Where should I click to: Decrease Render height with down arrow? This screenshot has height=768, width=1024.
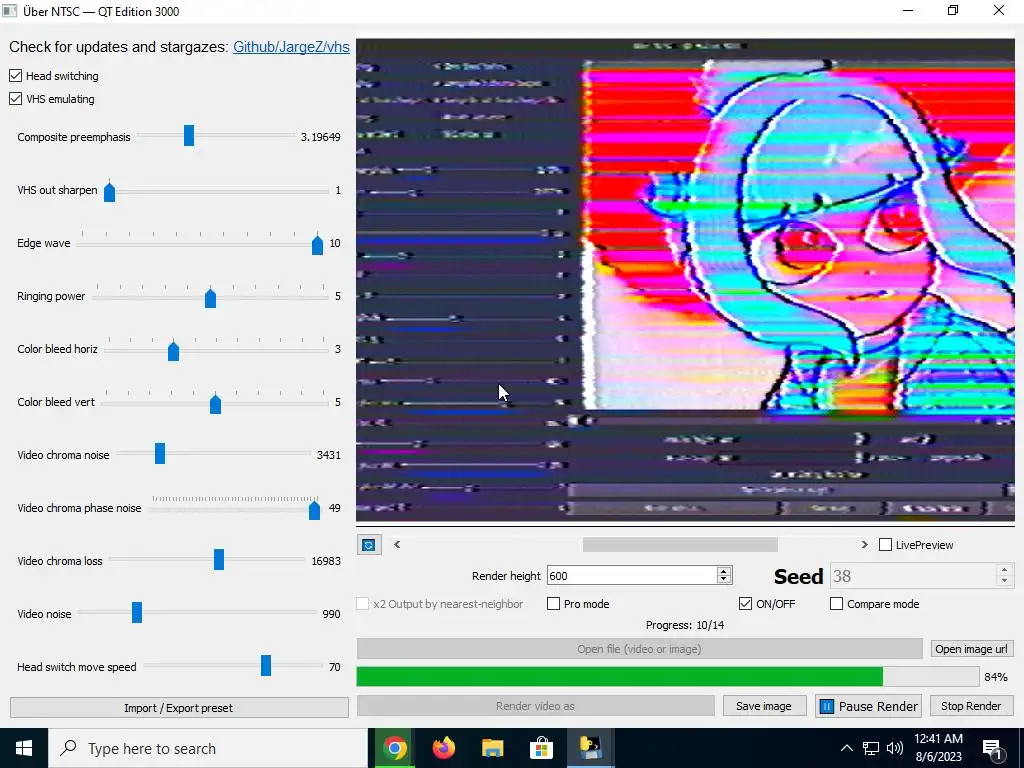tap(724, 580)
